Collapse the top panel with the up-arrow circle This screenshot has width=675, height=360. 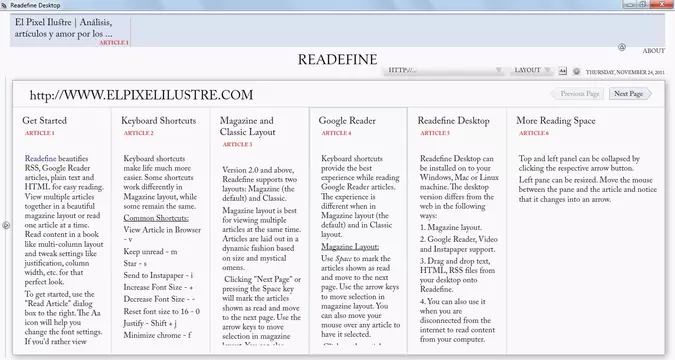pyautogui.click(x=622, y=47)
